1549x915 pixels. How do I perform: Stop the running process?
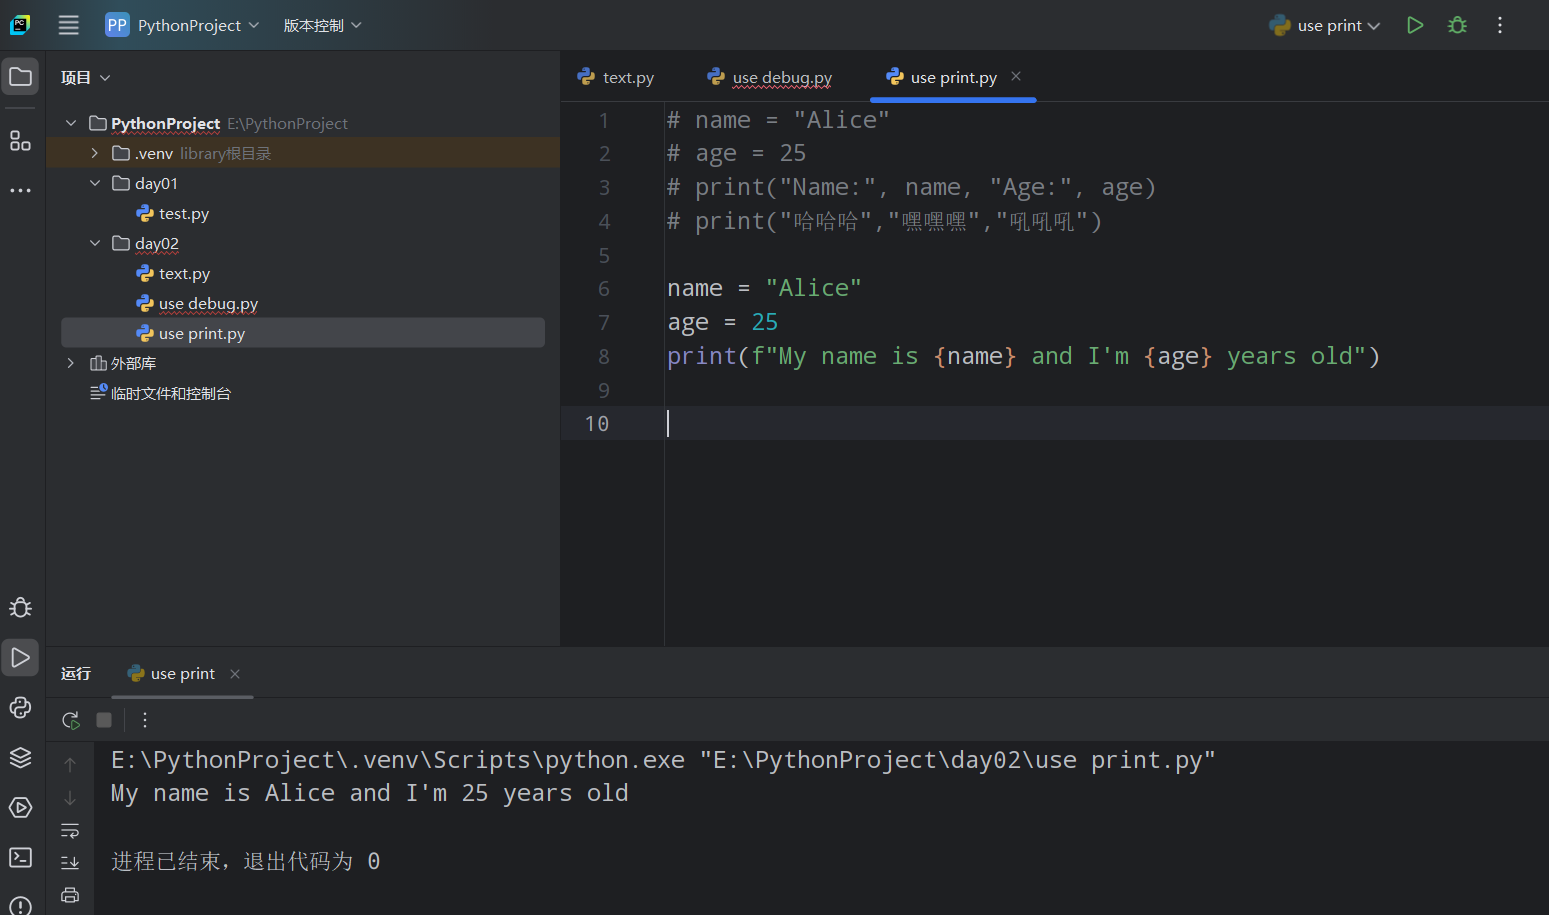click(x=104, y=720)
